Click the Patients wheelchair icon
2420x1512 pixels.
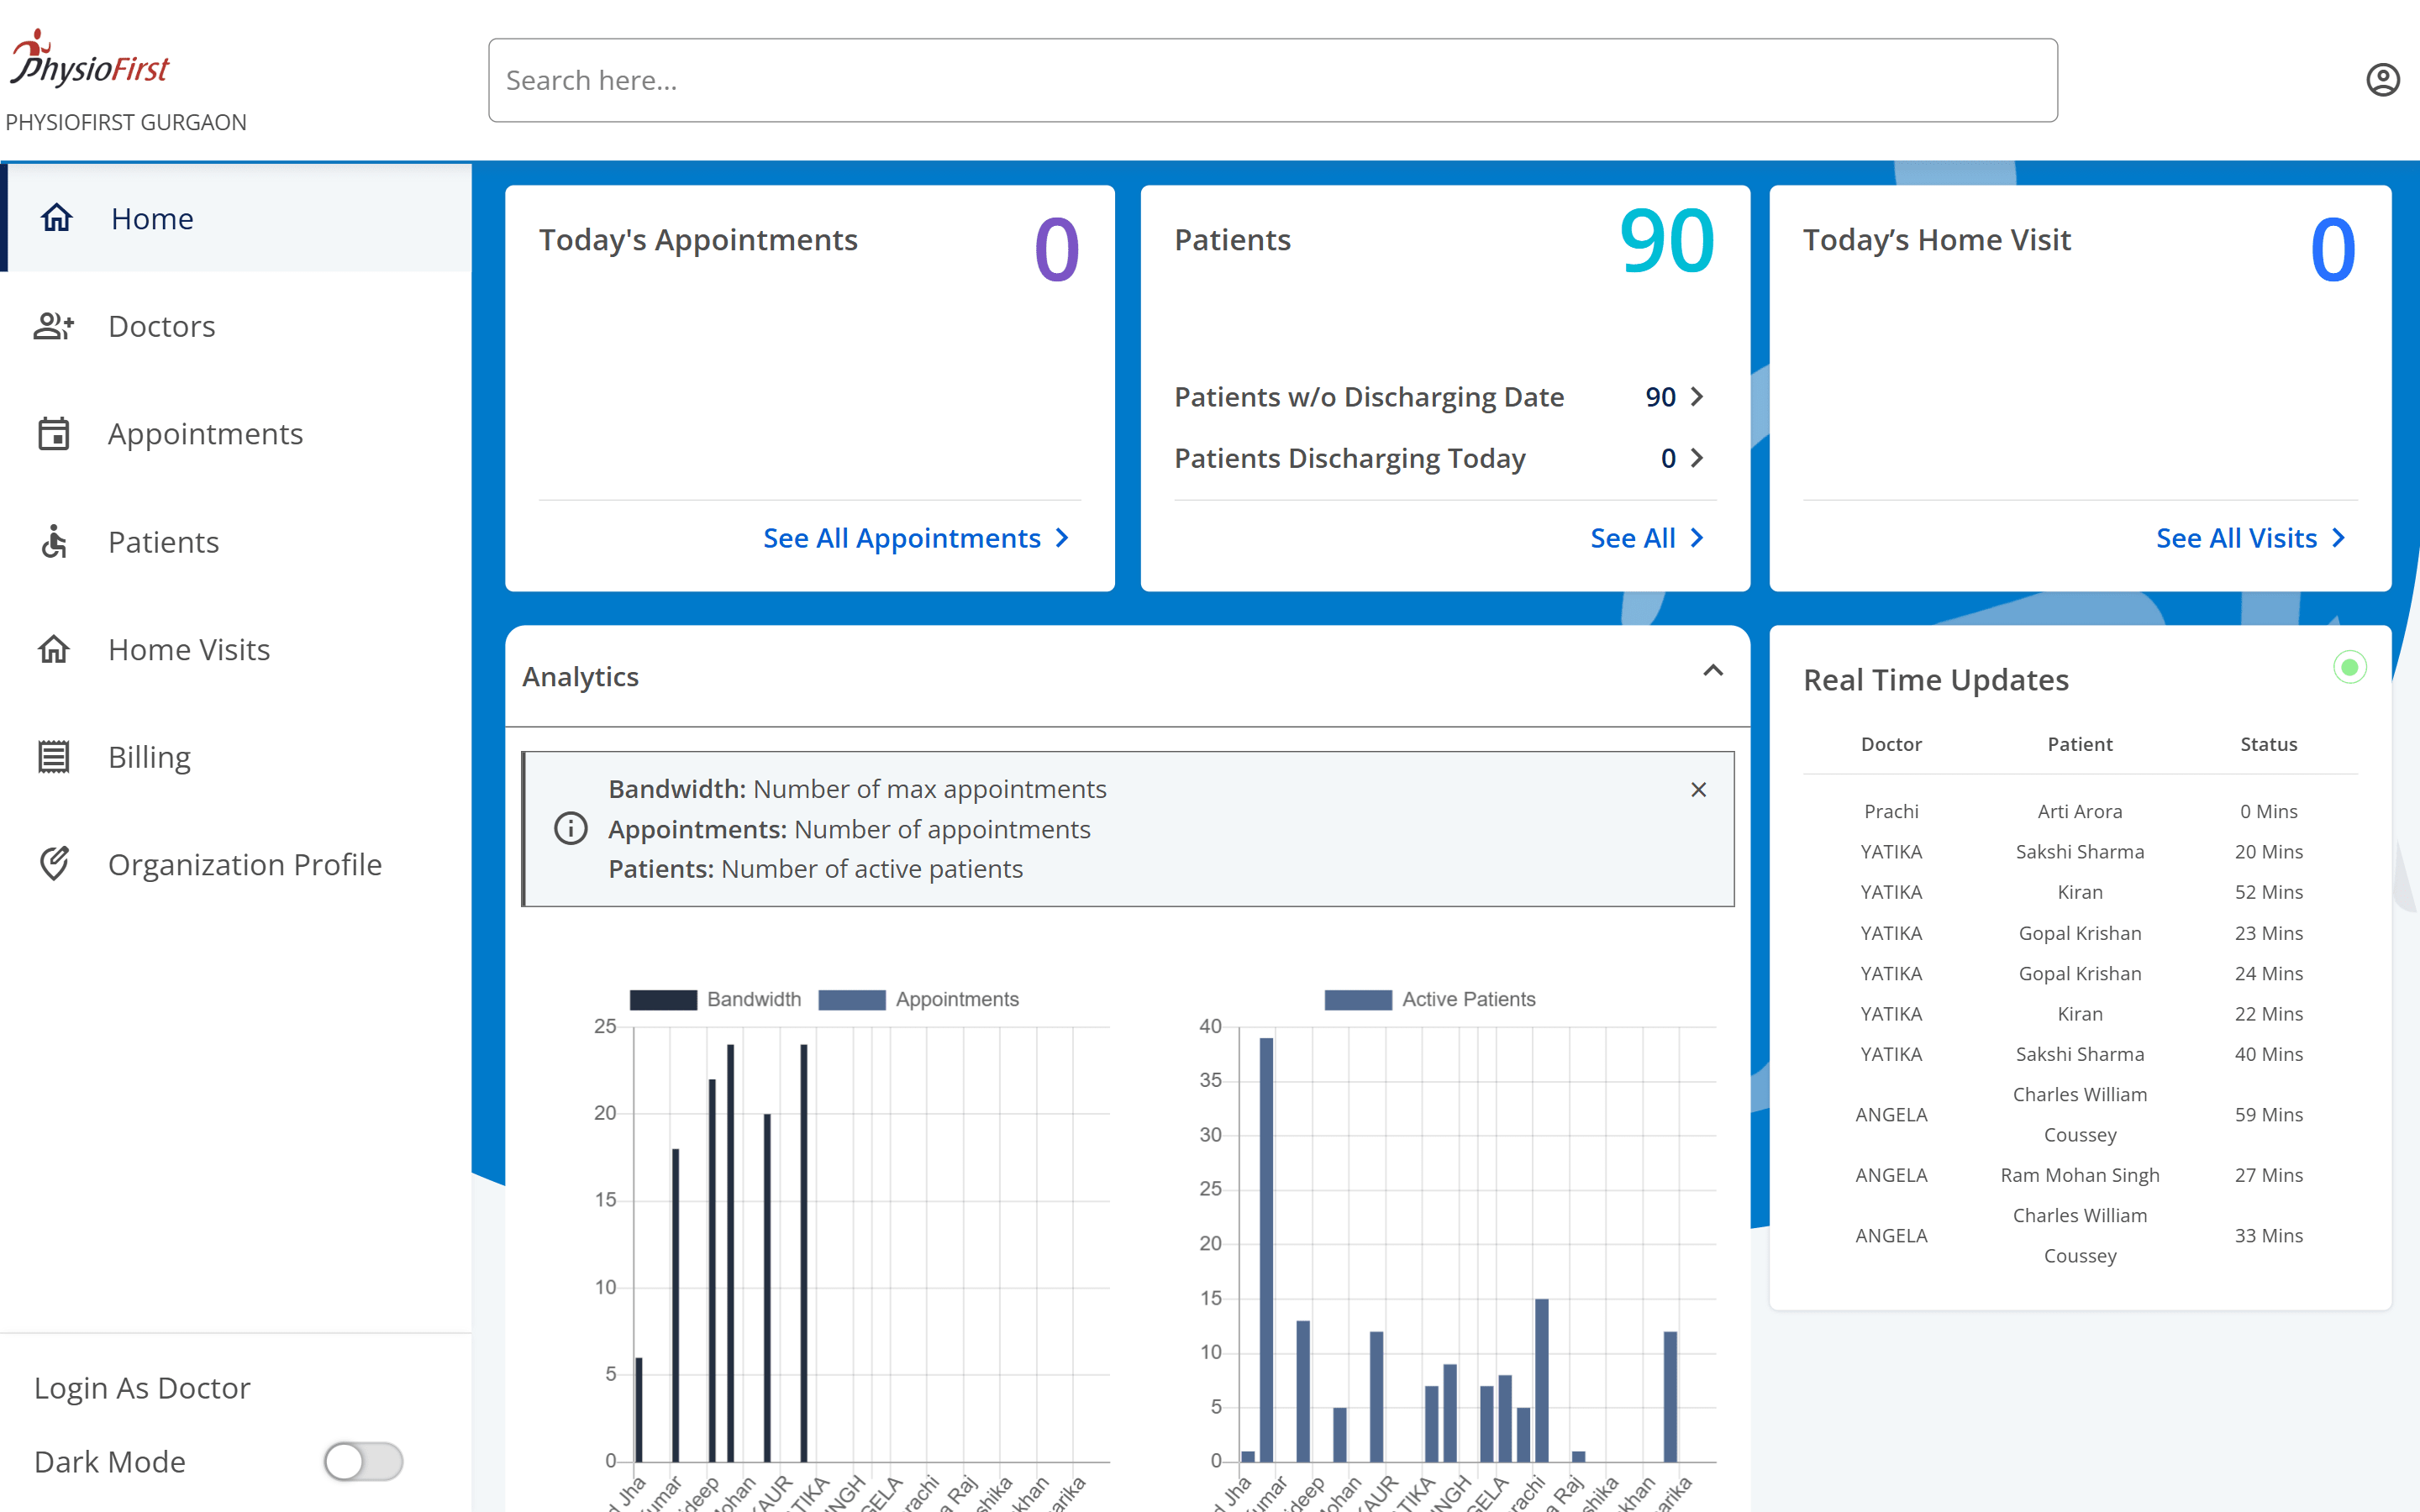[54, 541]
